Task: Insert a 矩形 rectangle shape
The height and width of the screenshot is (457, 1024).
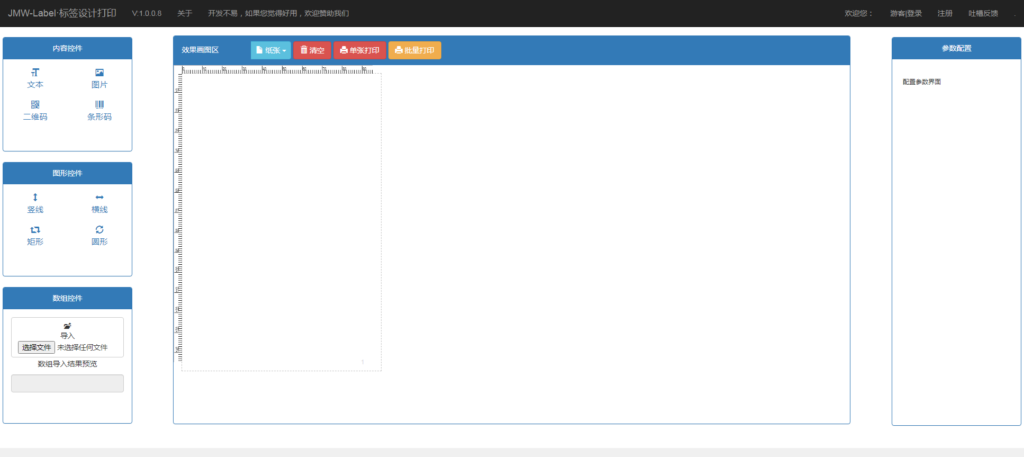Action: point(35,235)
